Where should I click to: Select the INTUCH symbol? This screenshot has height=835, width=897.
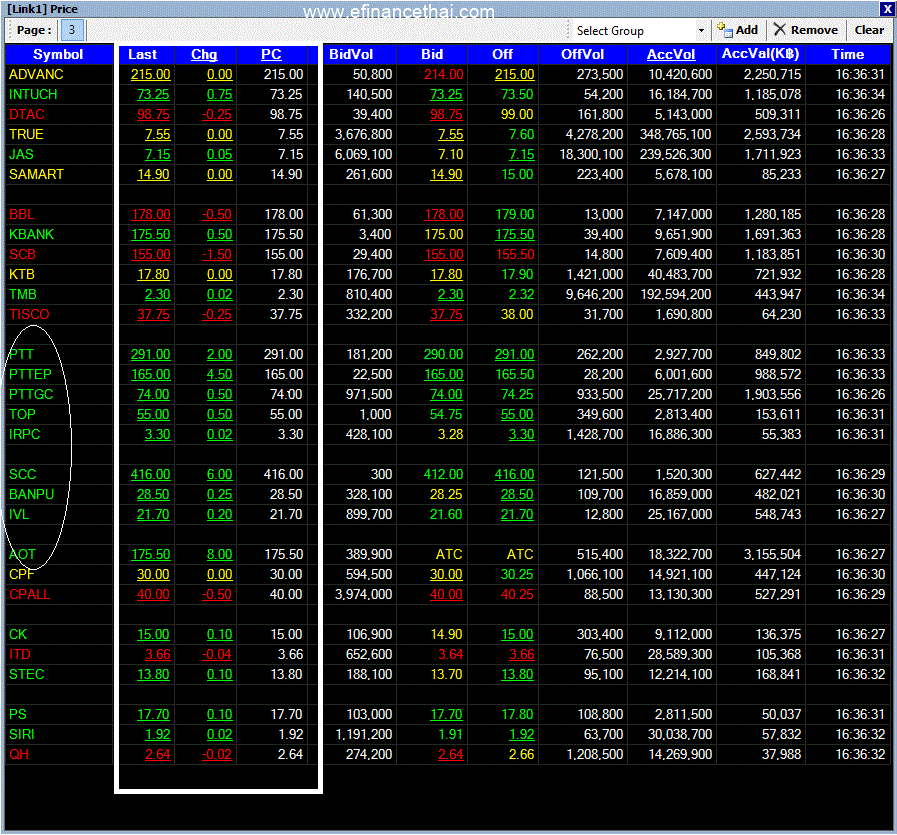(33, 94)
